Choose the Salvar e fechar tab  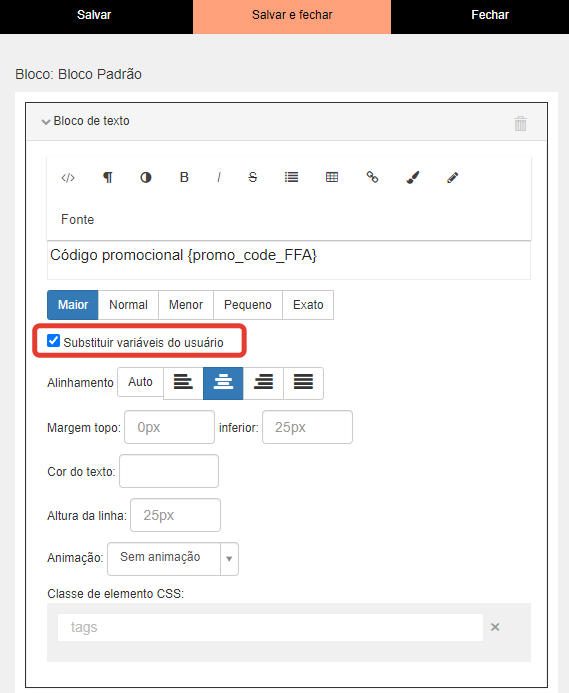(x=292, y=17)
